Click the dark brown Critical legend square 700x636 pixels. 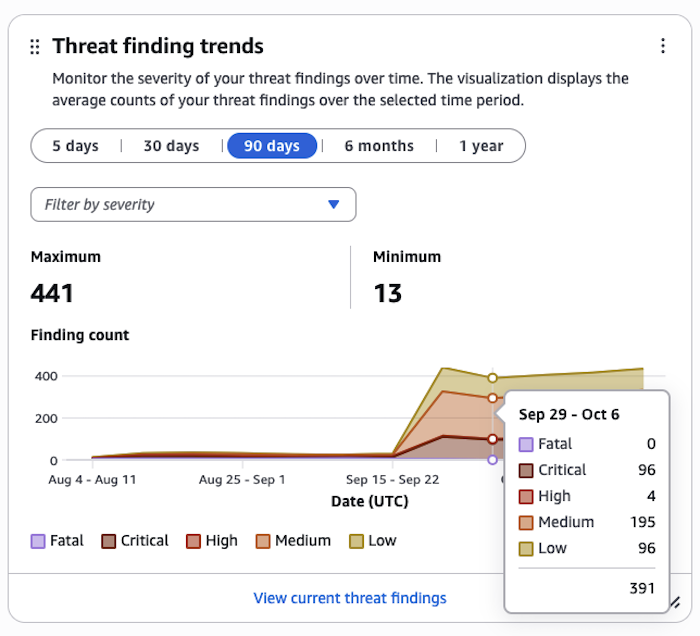tap(107, 541)
